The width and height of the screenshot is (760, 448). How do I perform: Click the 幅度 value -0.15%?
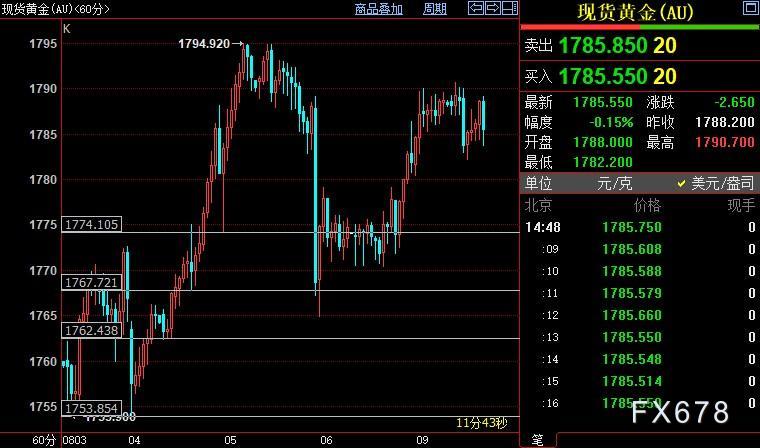(611, 122)
